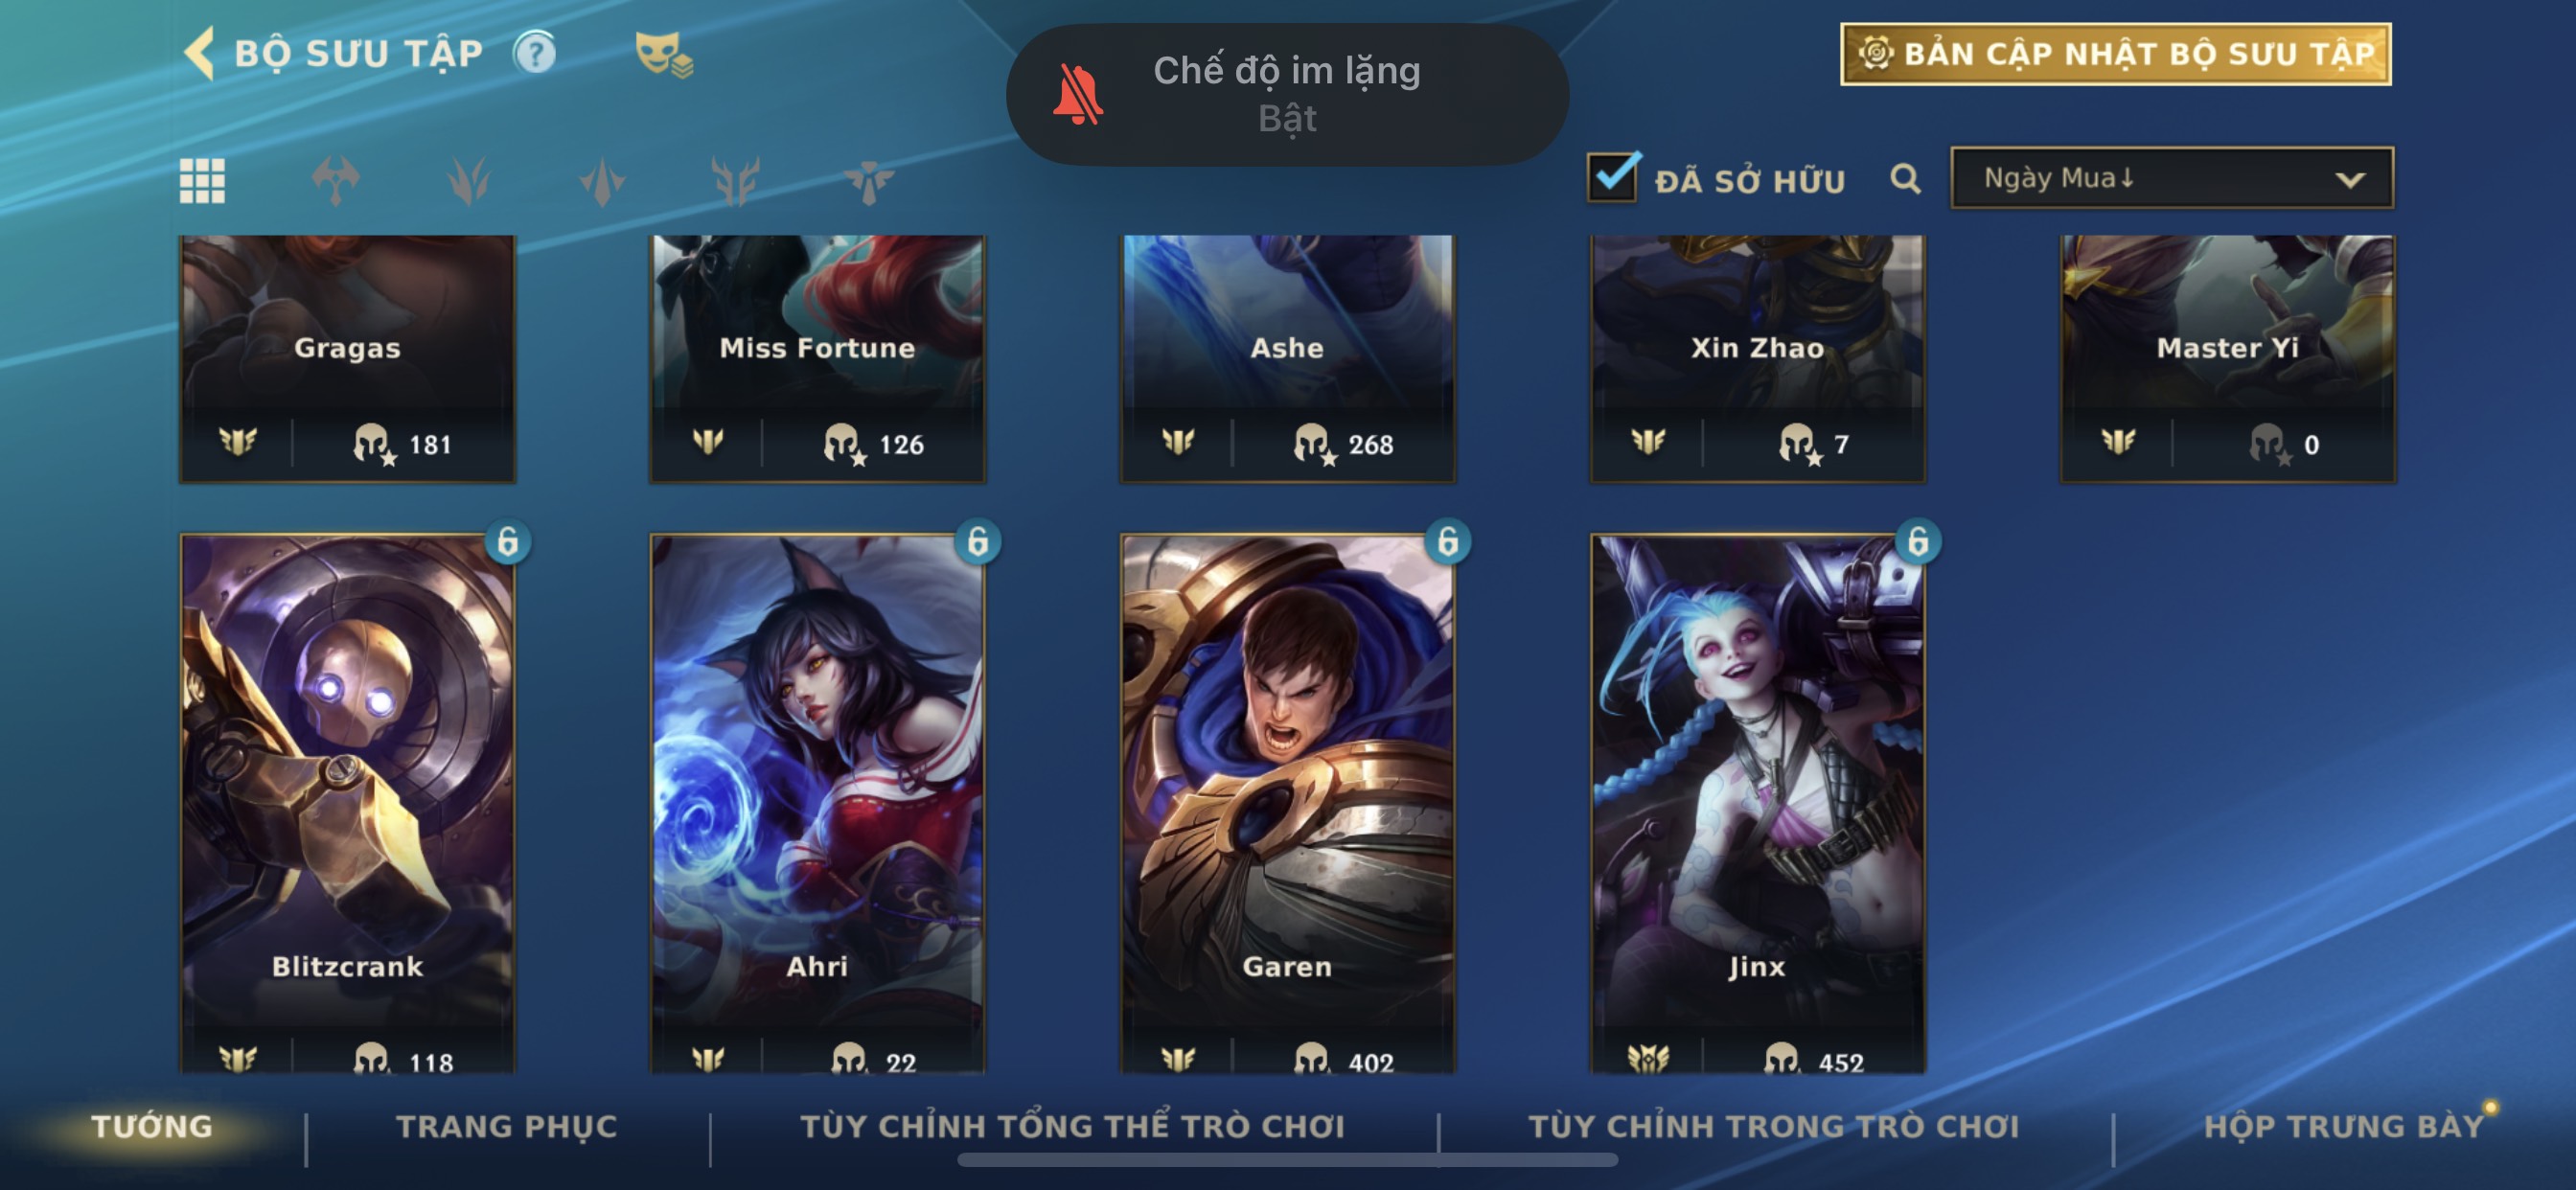The height and width of the screenshot is (1190, 2576).
Task: Filter by the last role icon in row
Action: (x=868, y=181)
